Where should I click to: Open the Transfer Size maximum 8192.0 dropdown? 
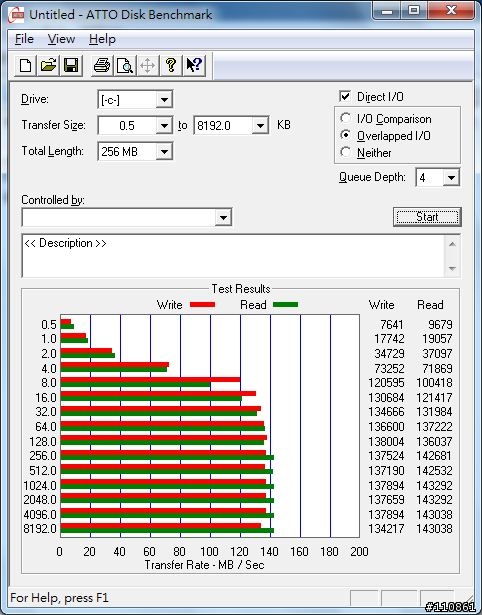(260, 126)
